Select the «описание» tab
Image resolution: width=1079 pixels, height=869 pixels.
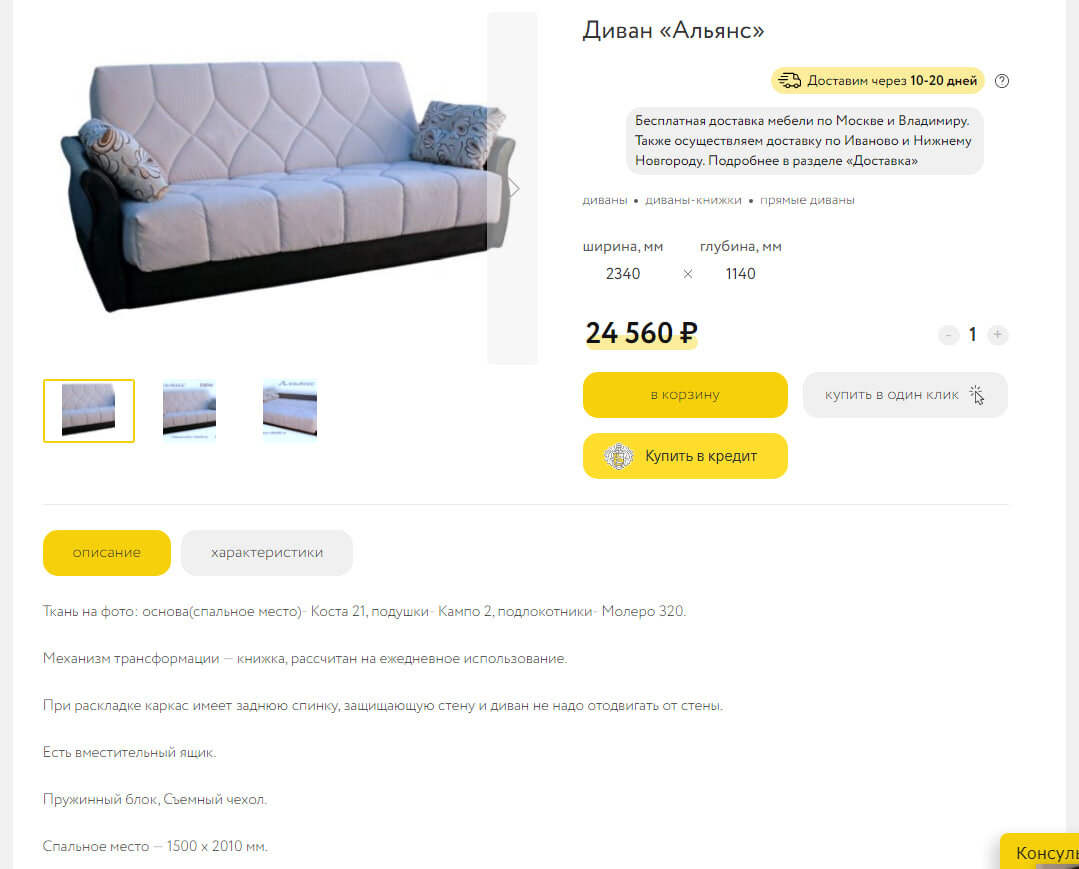tap(107, 552)
